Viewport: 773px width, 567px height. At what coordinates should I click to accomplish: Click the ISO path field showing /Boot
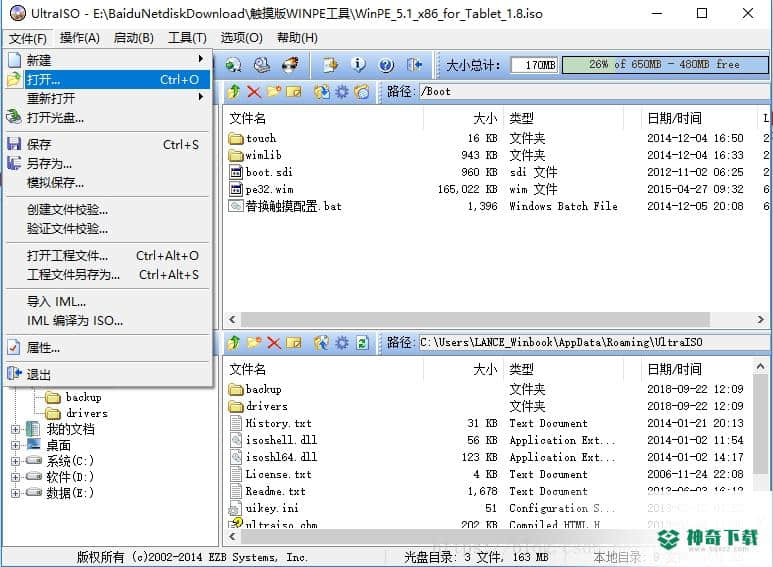594,92
